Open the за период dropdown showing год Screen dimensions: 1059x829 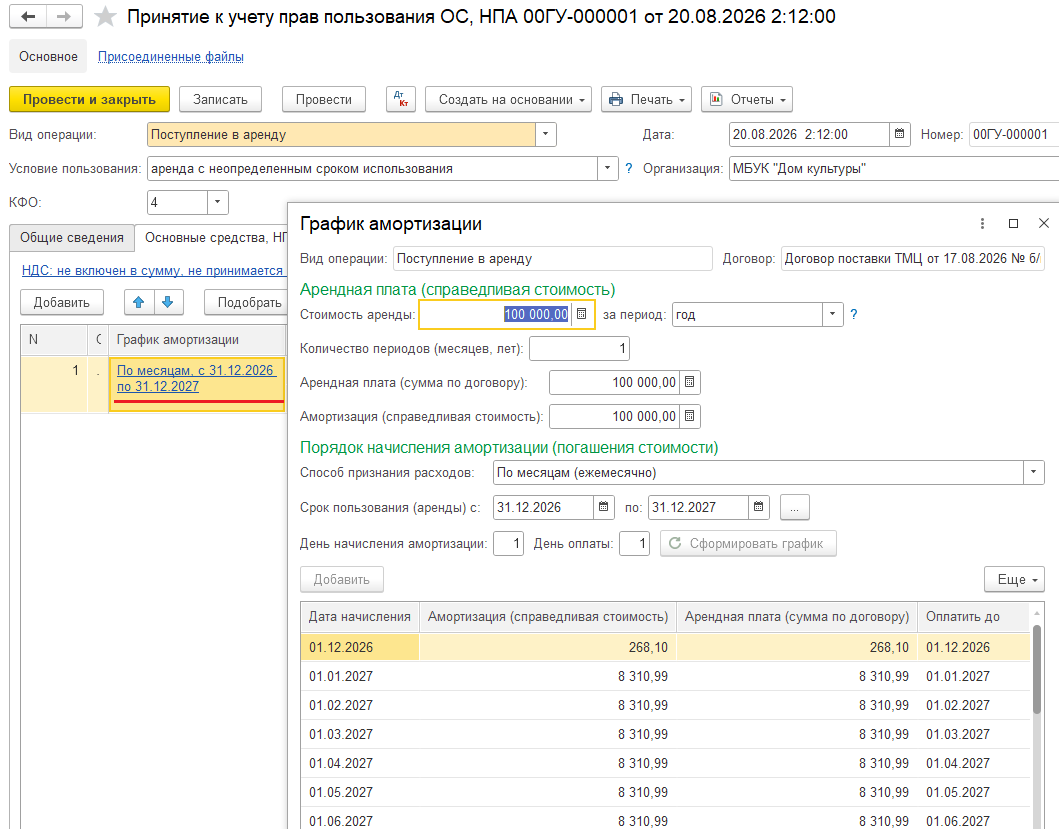coord(832,314)
